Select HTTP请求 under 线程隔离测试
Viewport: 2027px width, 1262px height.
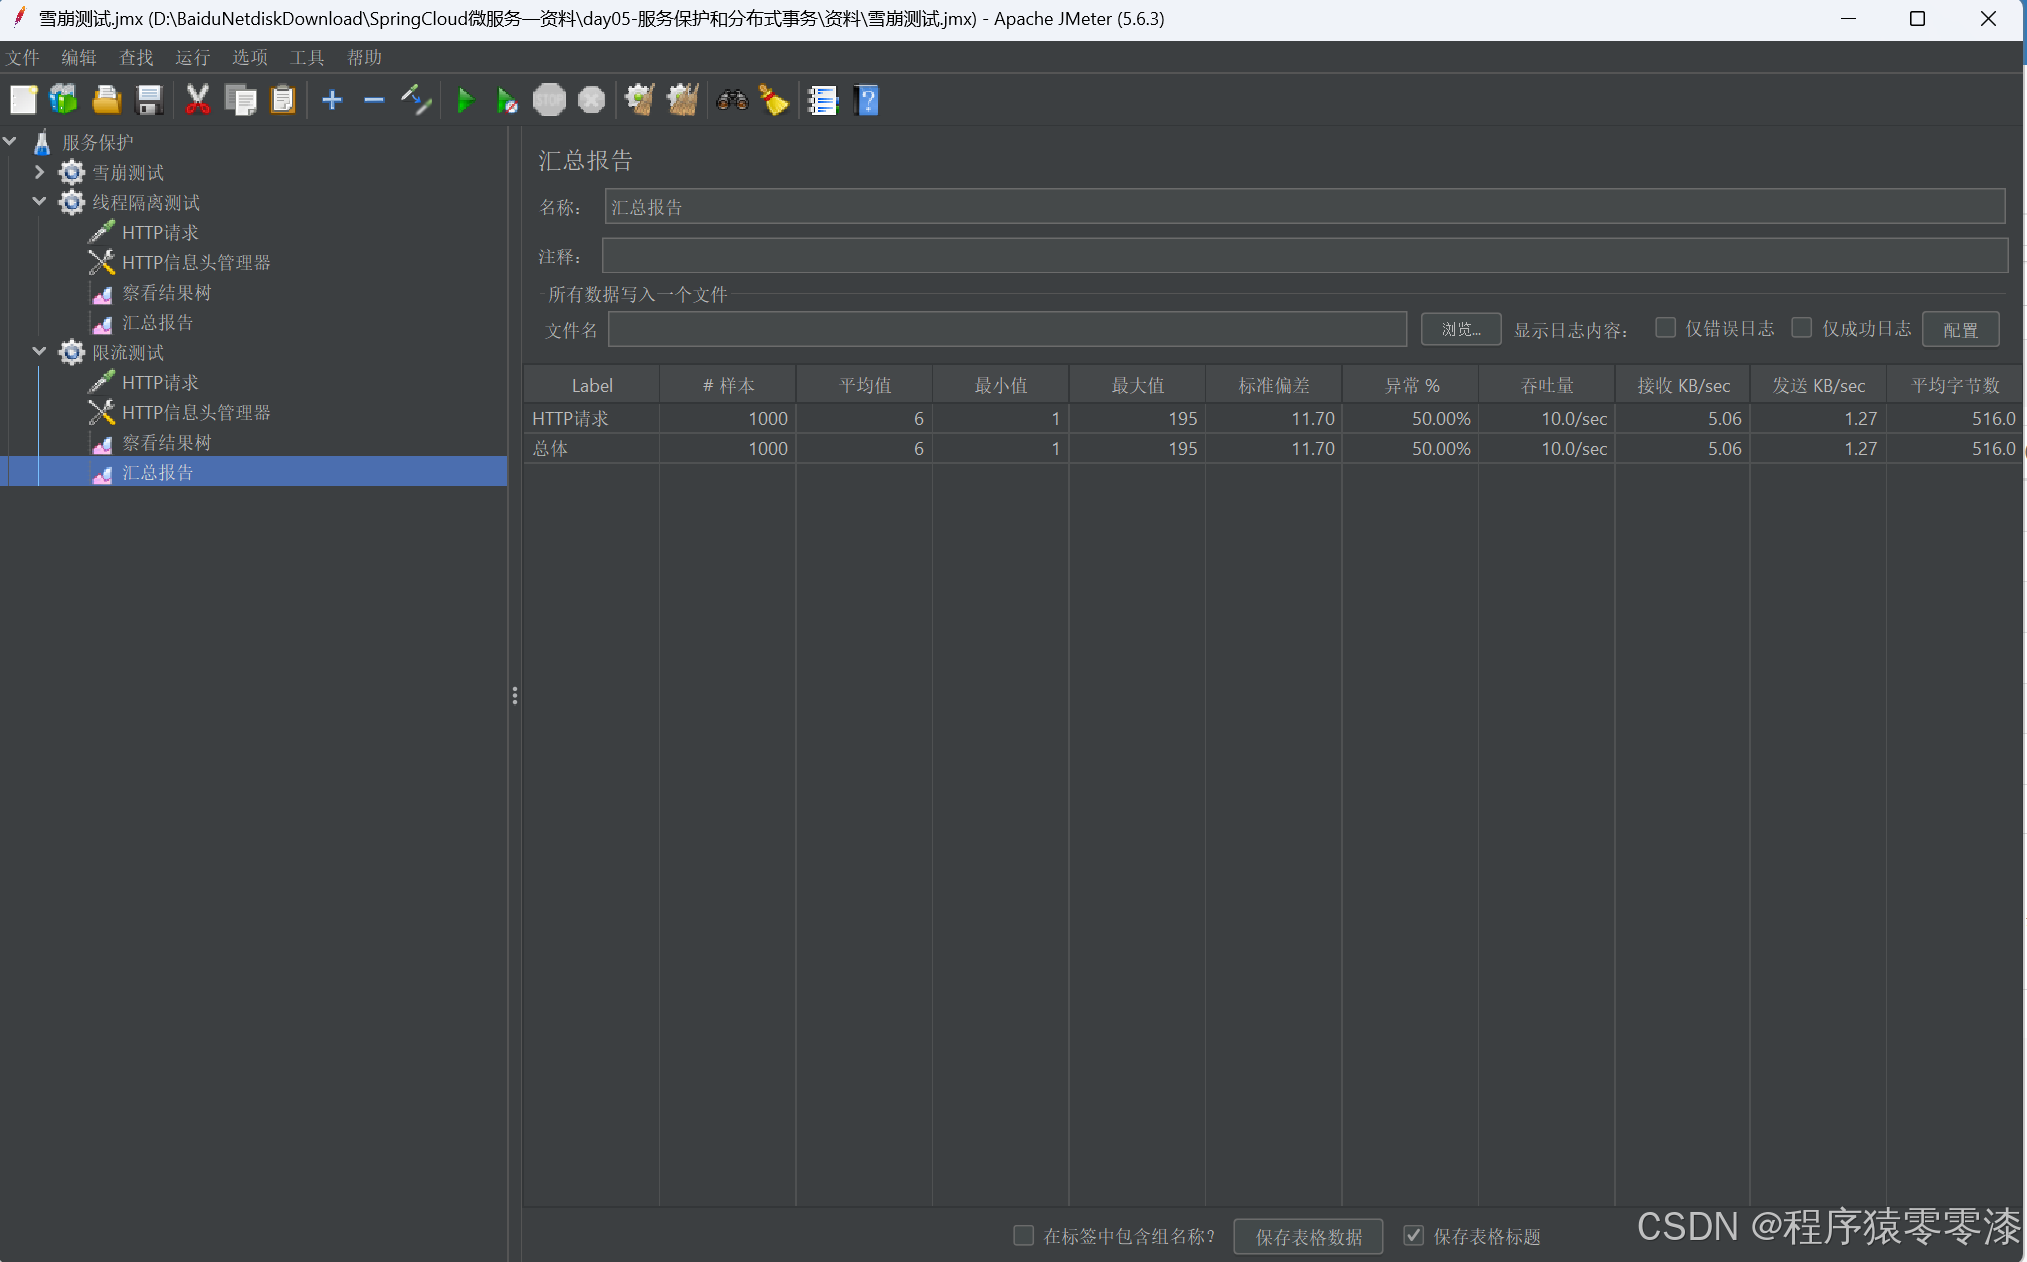[160, 233]
